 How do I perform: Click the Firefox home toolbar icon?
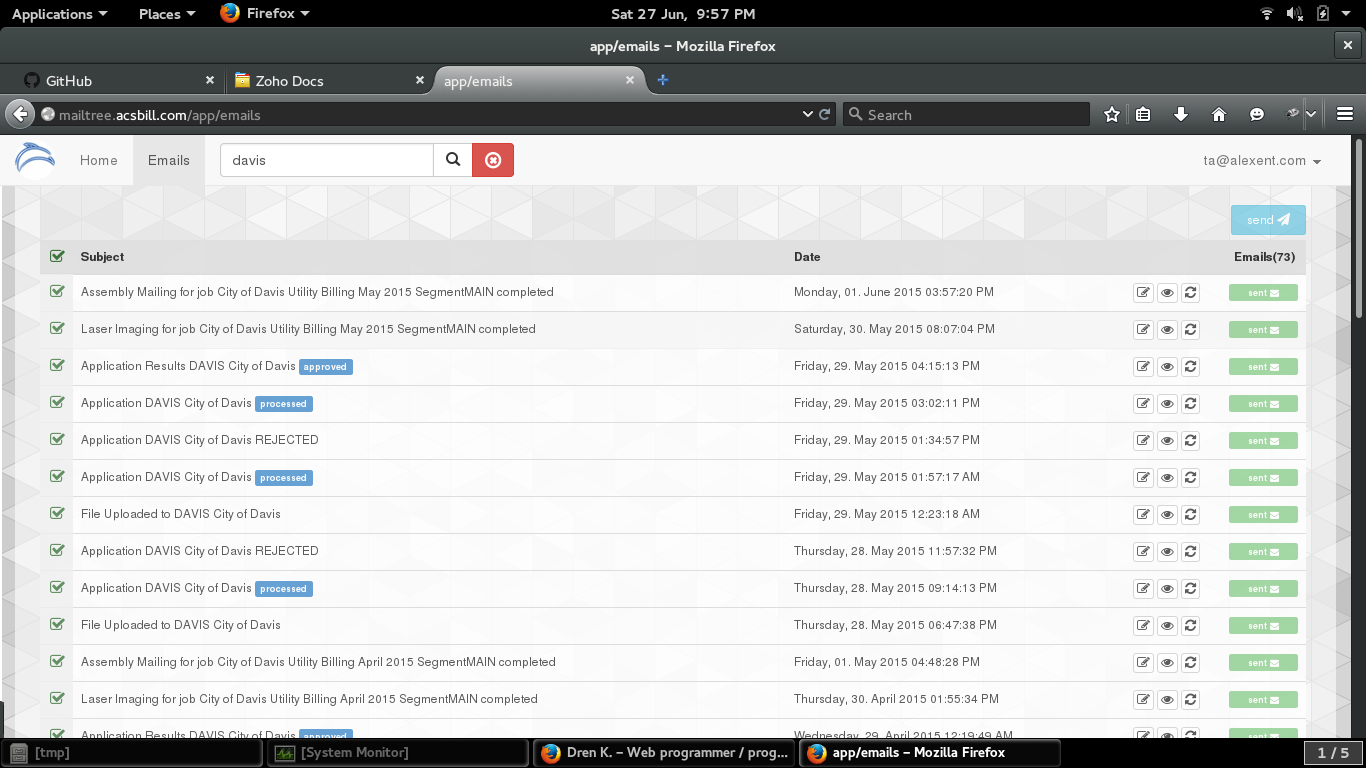[x=1219, y=115]
